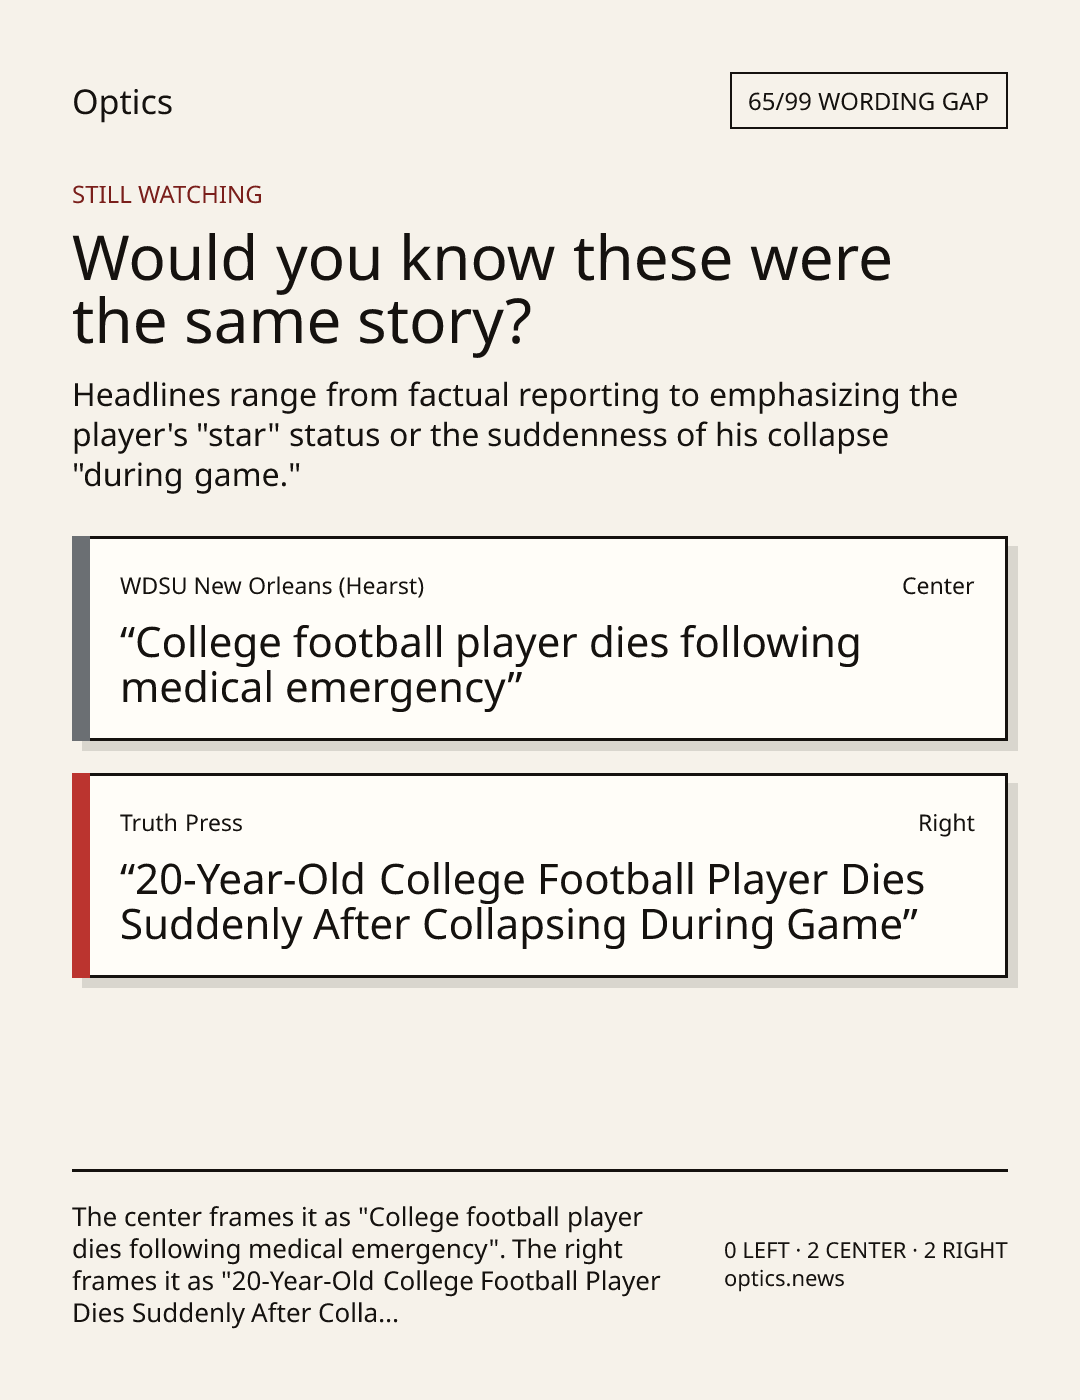The image size is (1080, 1400).
Task: Select the STILL WATCHING label
Action: (x=167, y=195)
